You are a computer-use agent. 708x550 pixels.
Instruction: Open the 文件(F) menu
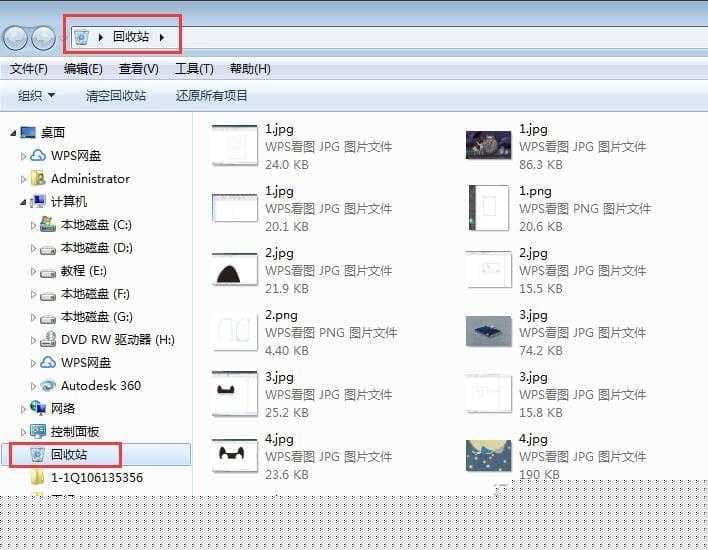[29, 69]
